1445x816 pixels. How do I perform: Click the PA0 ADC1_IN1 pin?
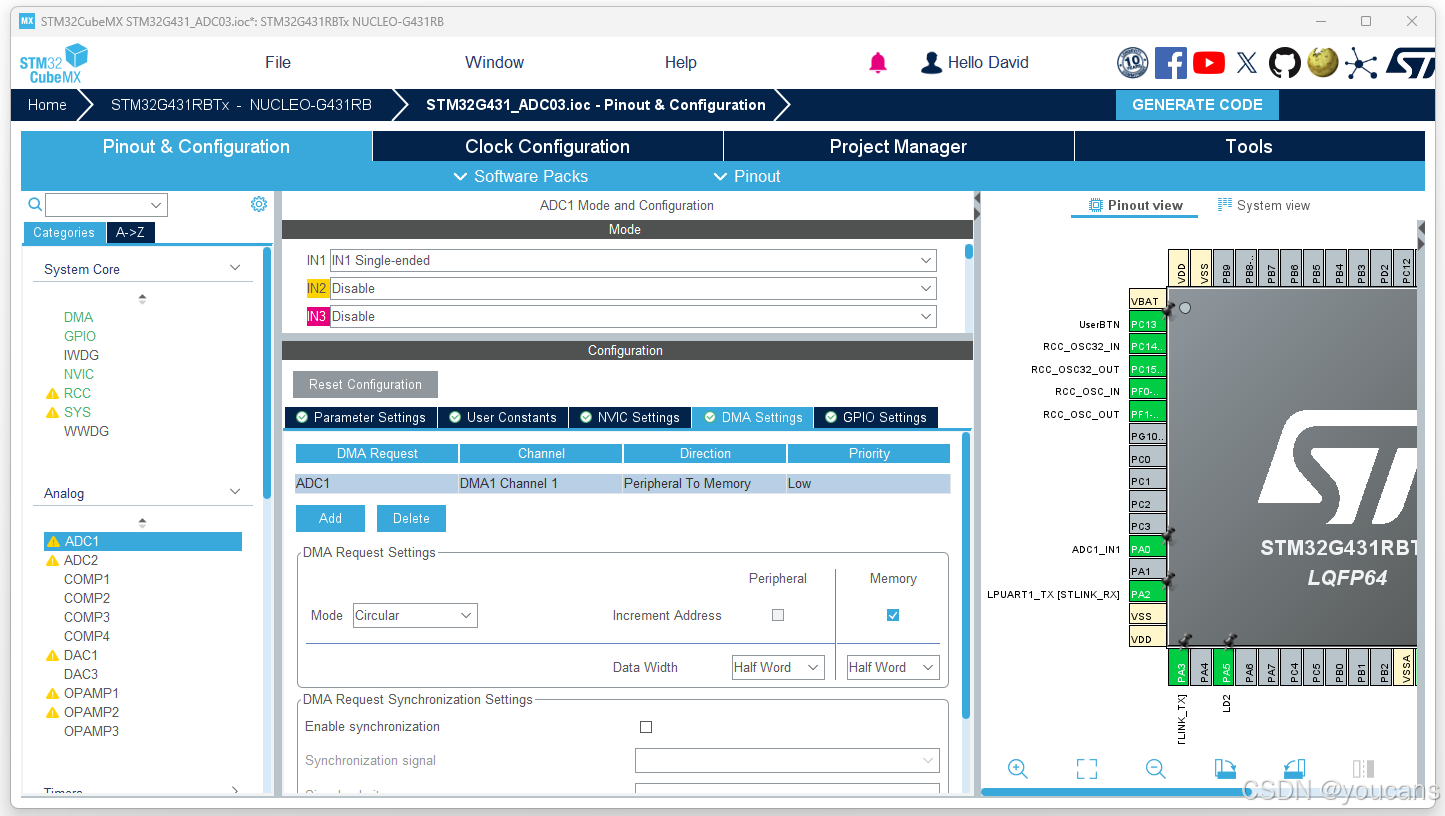1147,549
